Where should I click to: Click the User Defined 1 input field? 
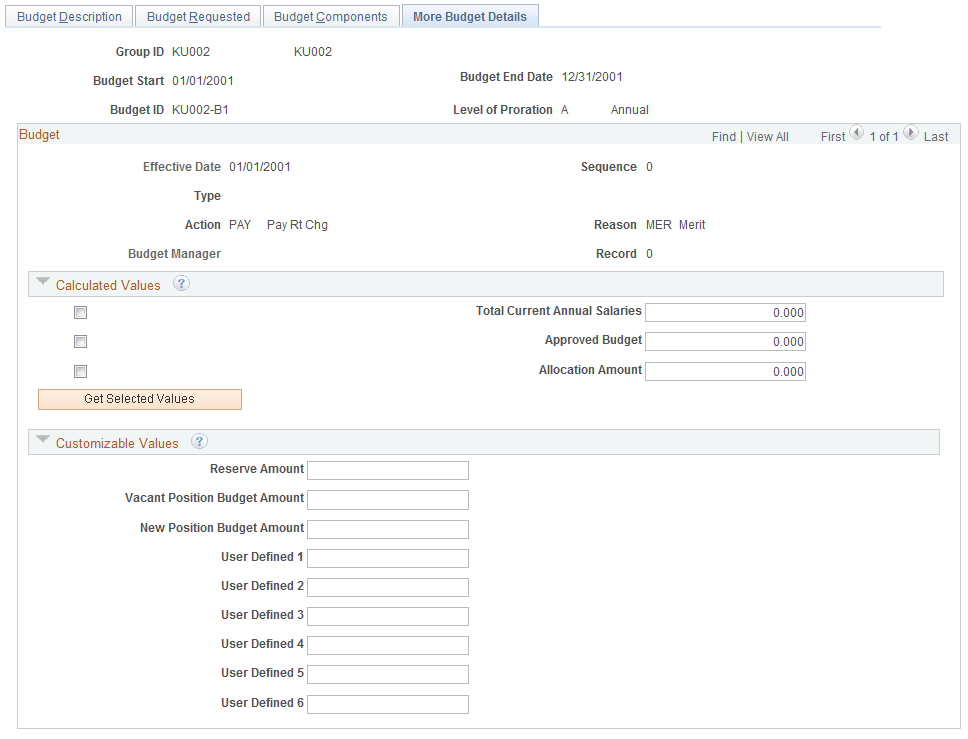388,557
